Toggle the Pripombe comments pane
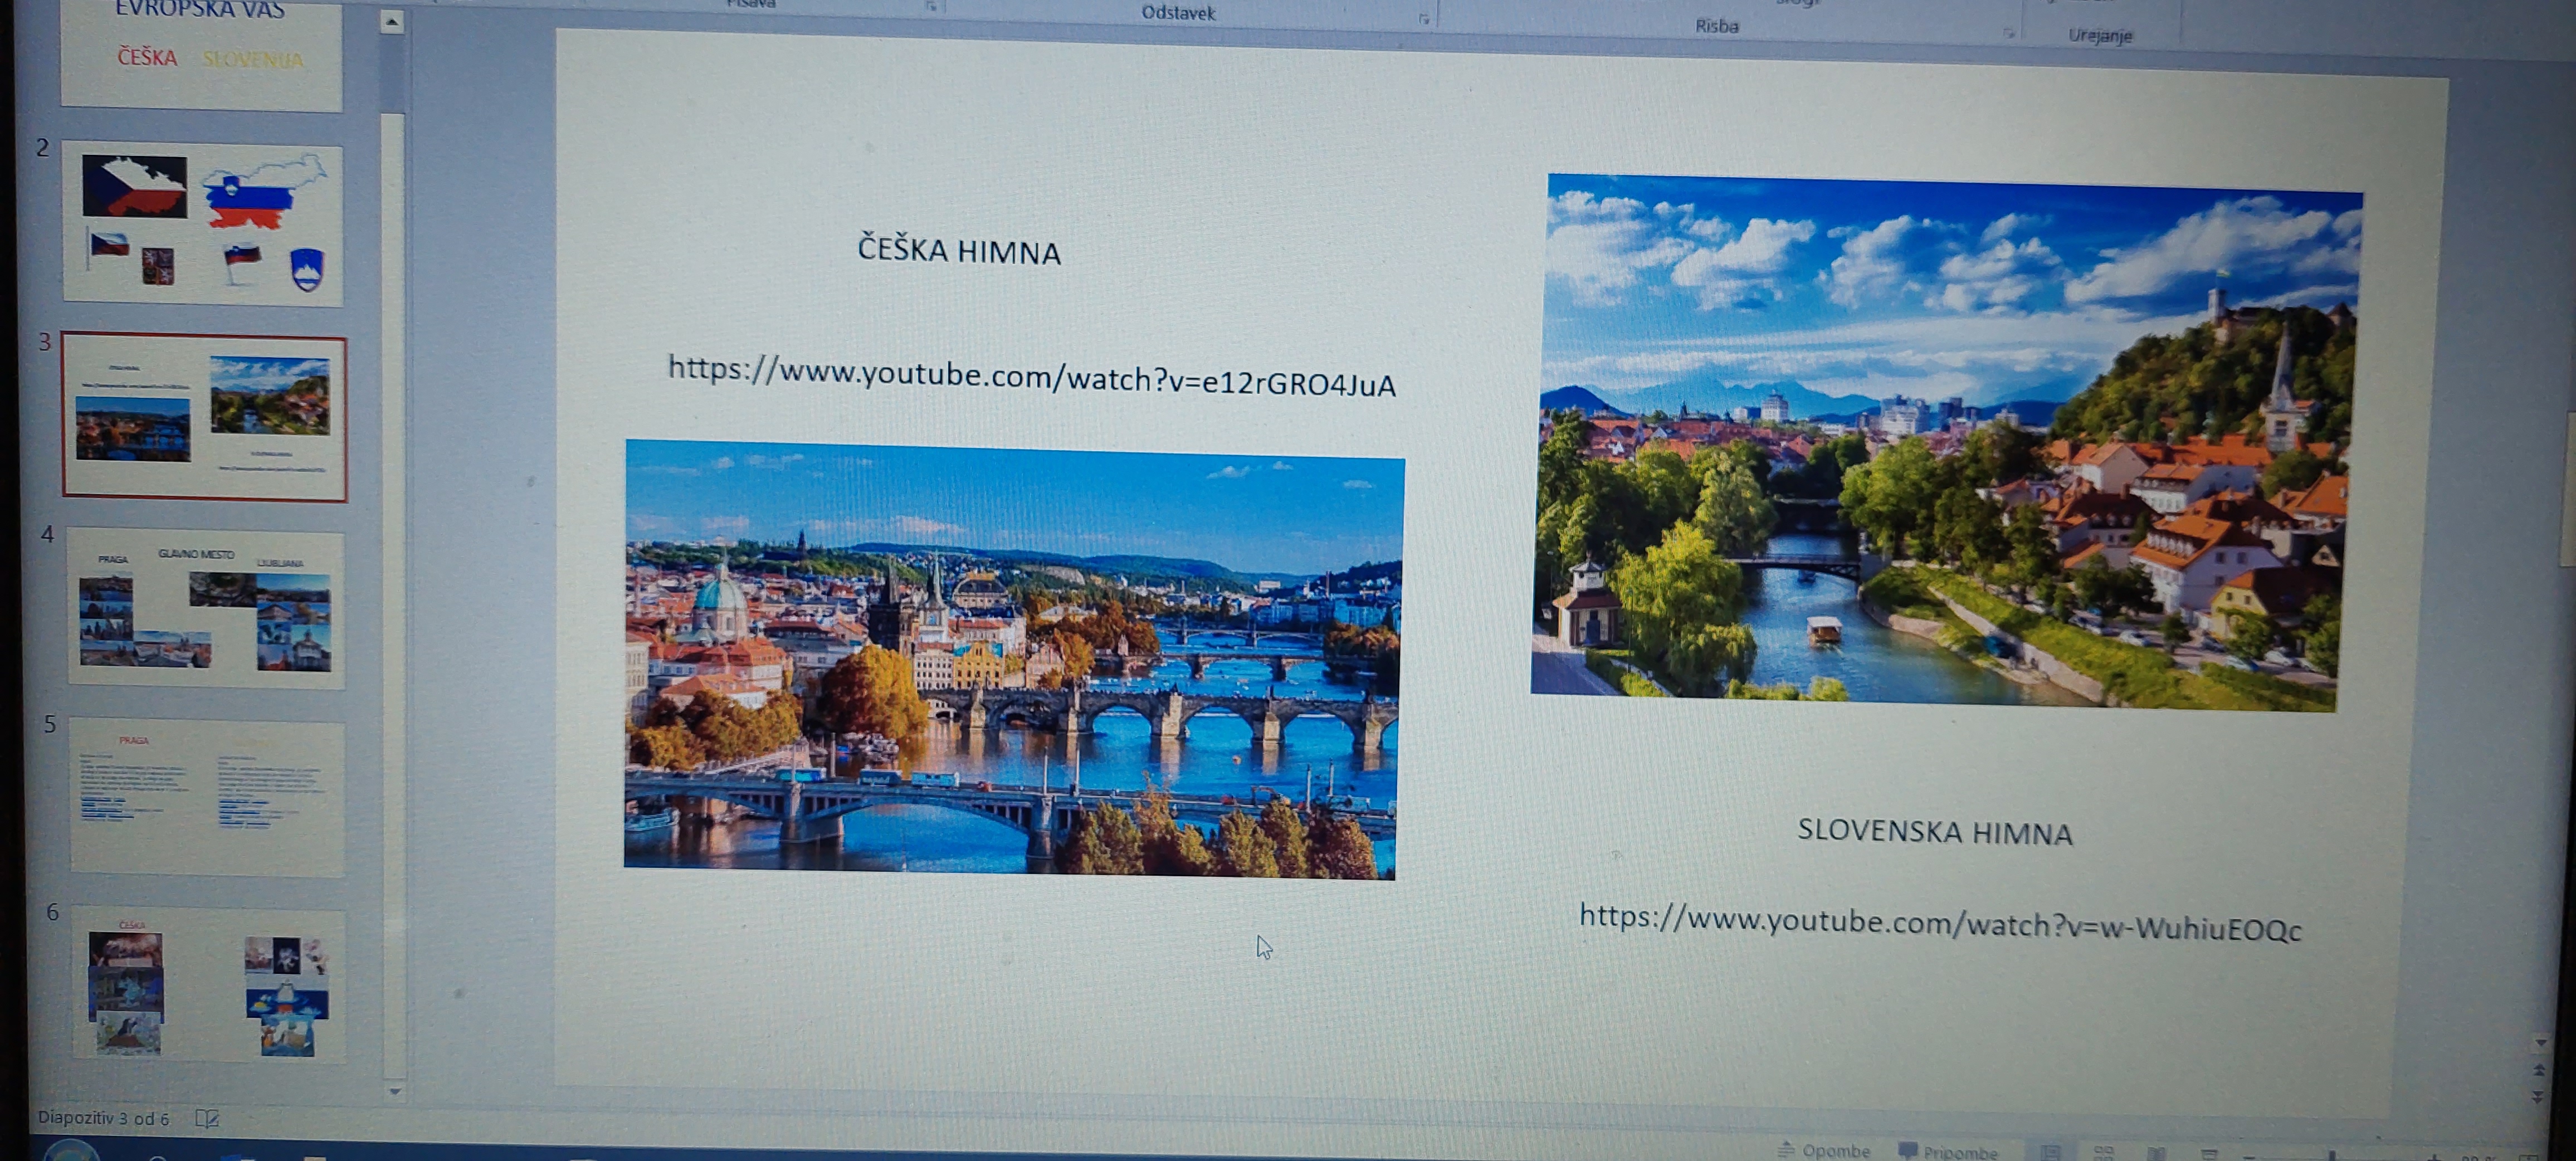Image resolution: width=2576 pixels, height=1161 pixels. click(x=1949, y=1152)
